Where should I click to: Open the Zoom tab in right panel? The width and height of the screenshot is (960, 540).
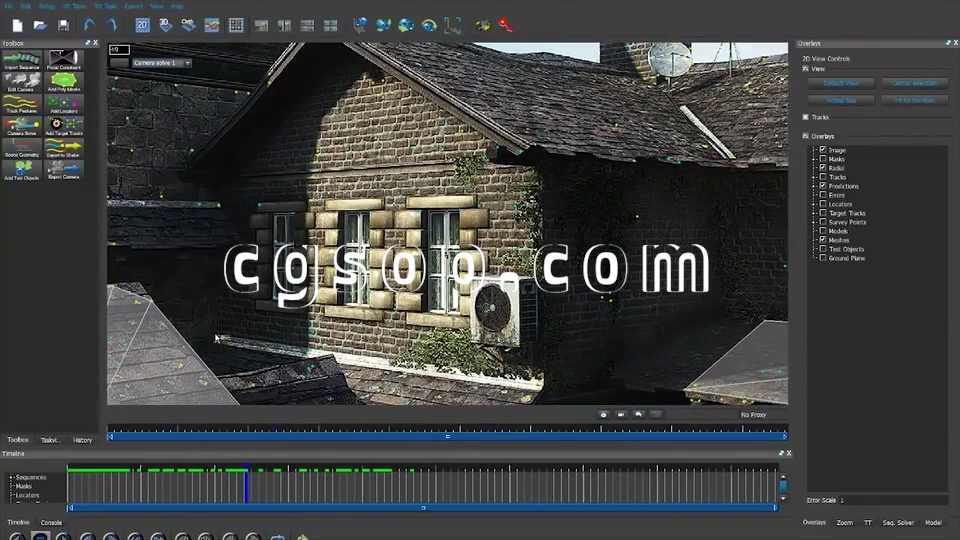[x=845, y=522]
